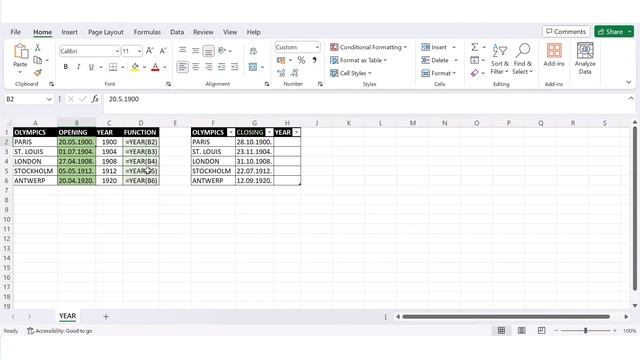Open the font size dropdown
The image size is (640, 360).
point(140,51)
